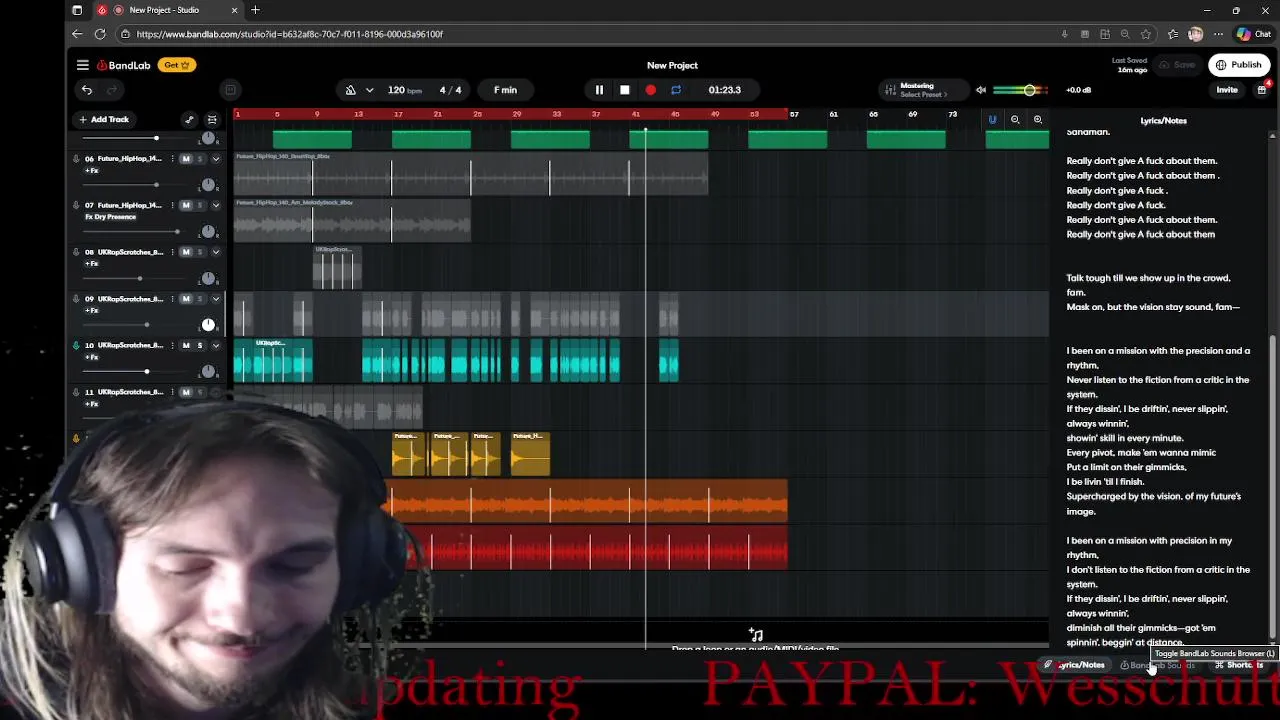The width and height of the screenshot is (1280, 720).
Task: Stop playback with the square button
Action: point(625,90)
